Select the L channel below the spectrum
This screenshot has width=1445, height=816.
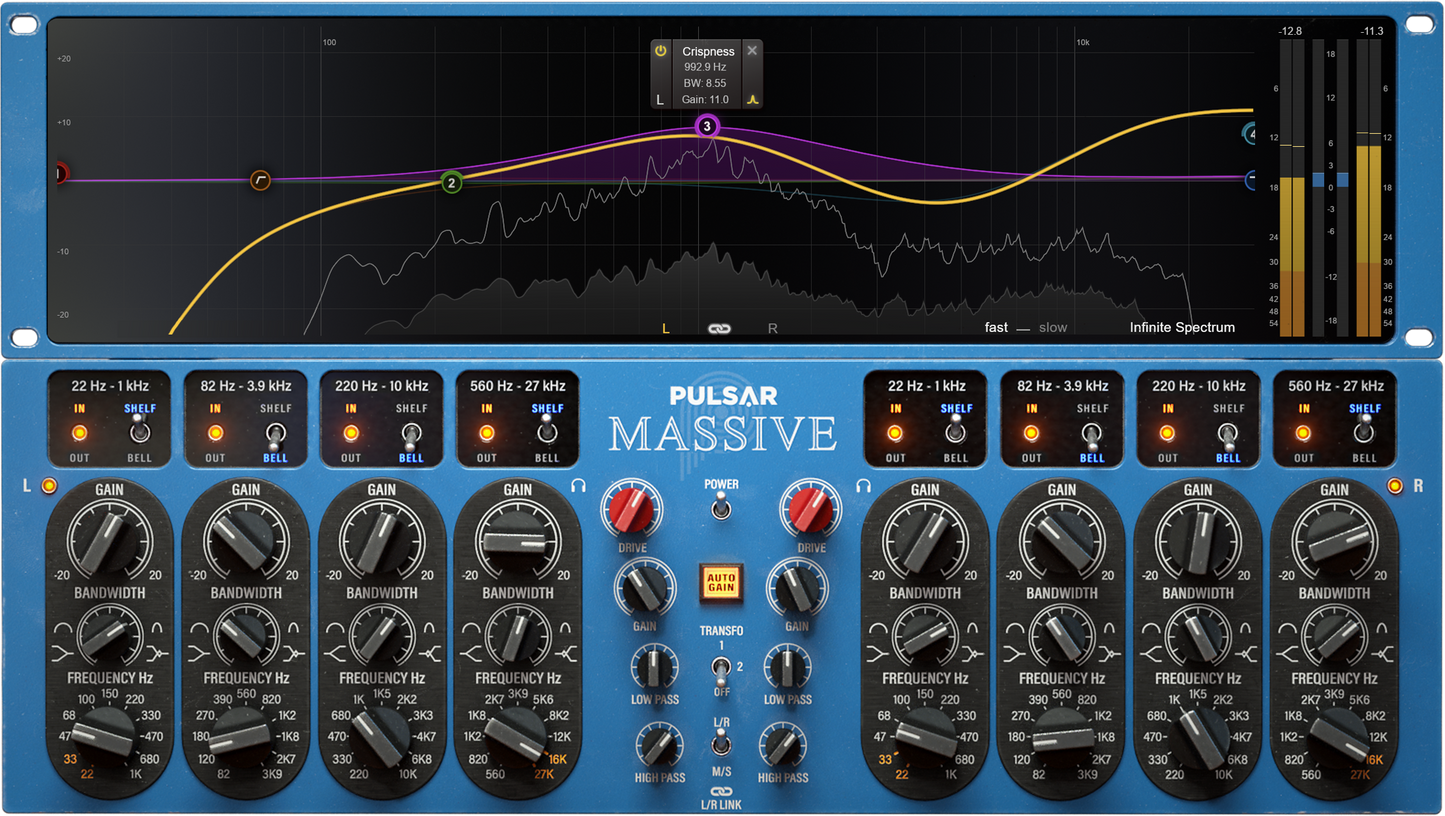pyautogui.click(x=666, y=328)
